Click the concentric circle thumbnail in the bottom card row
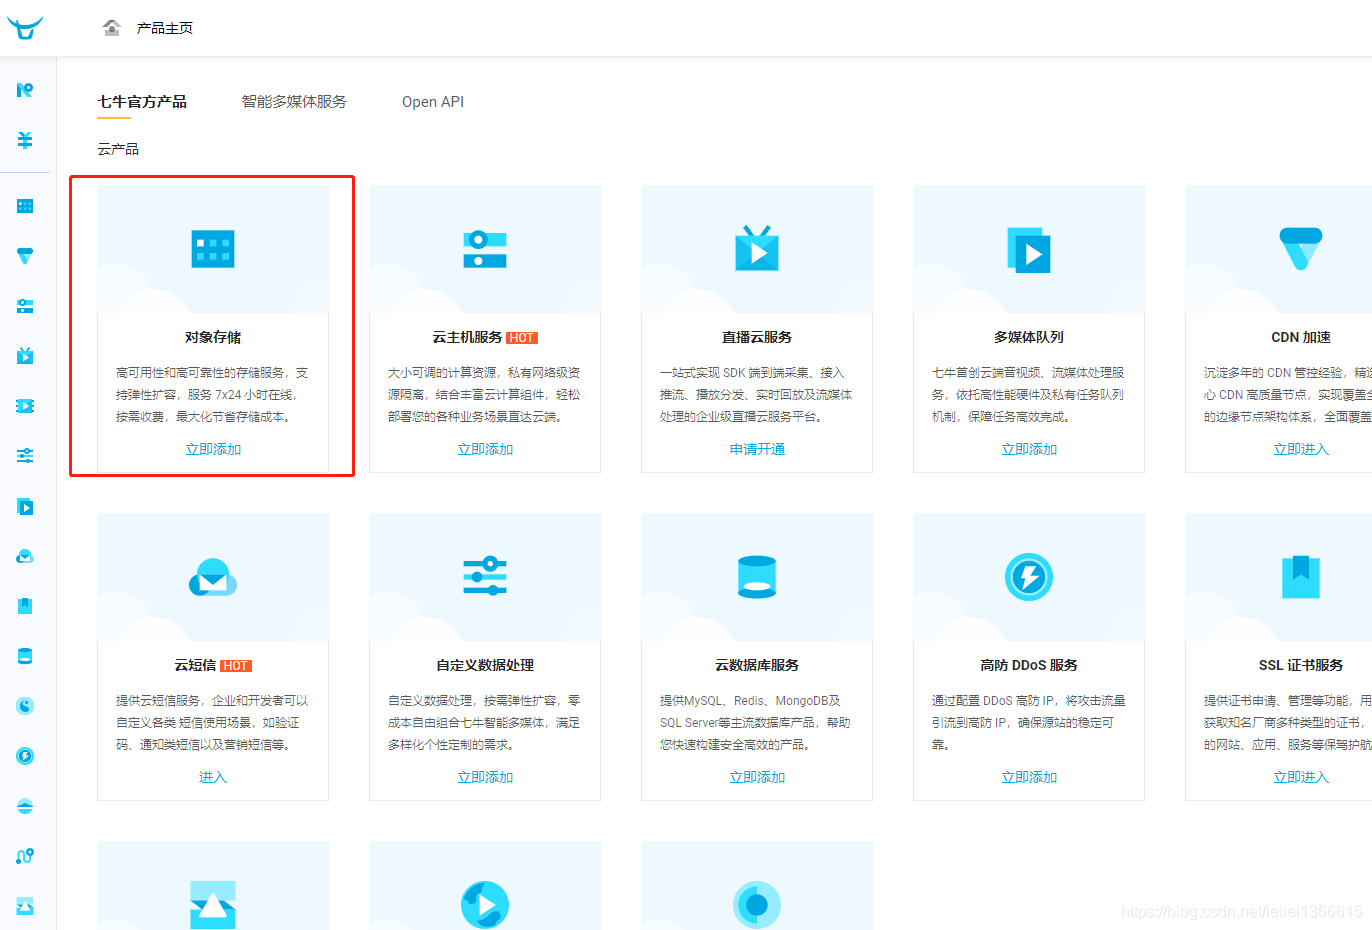Screen dimensions: 1372x930 (757, 905)
